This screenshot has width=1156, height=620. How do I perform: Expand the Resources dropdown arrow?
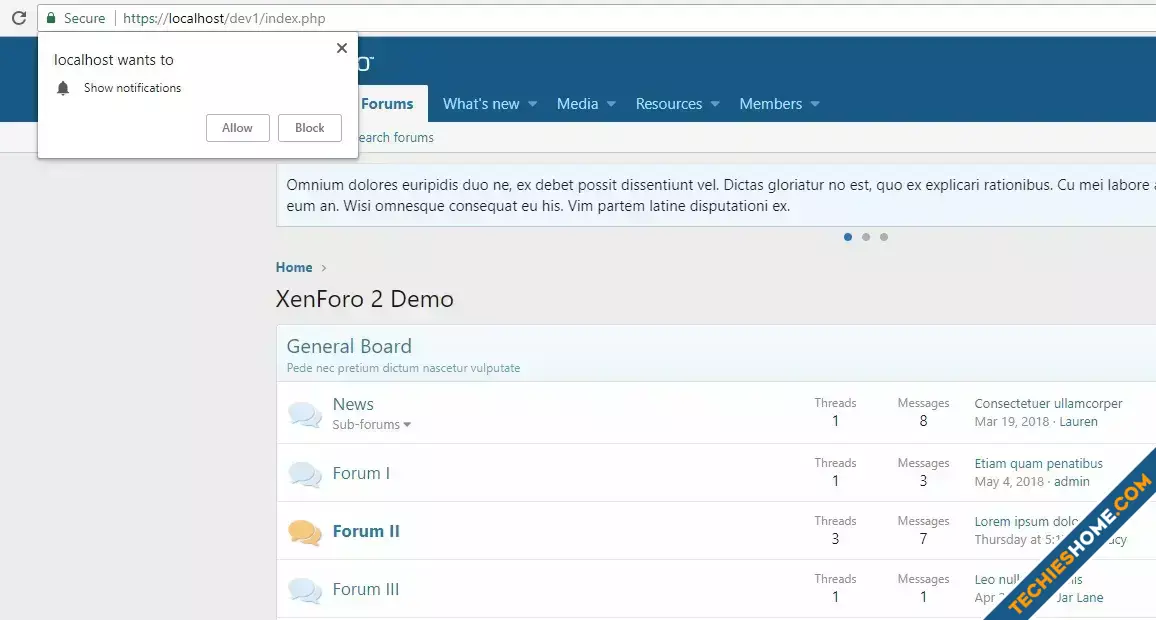pyautogui.click(x=715, y=104)
